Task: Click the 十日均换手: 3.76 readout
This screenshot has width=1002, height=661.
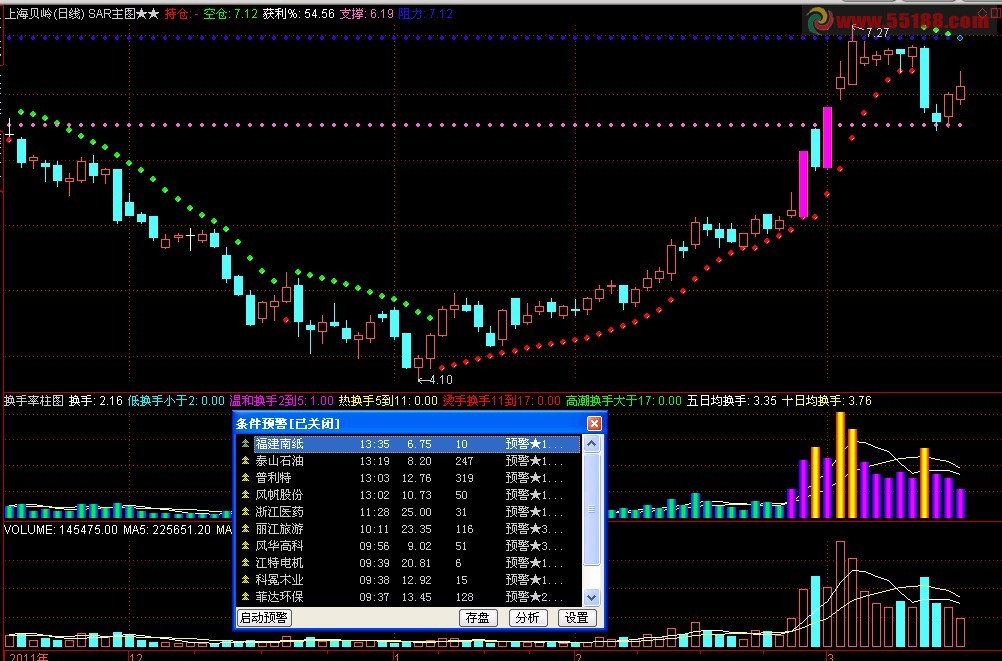Action: point(827,401)
